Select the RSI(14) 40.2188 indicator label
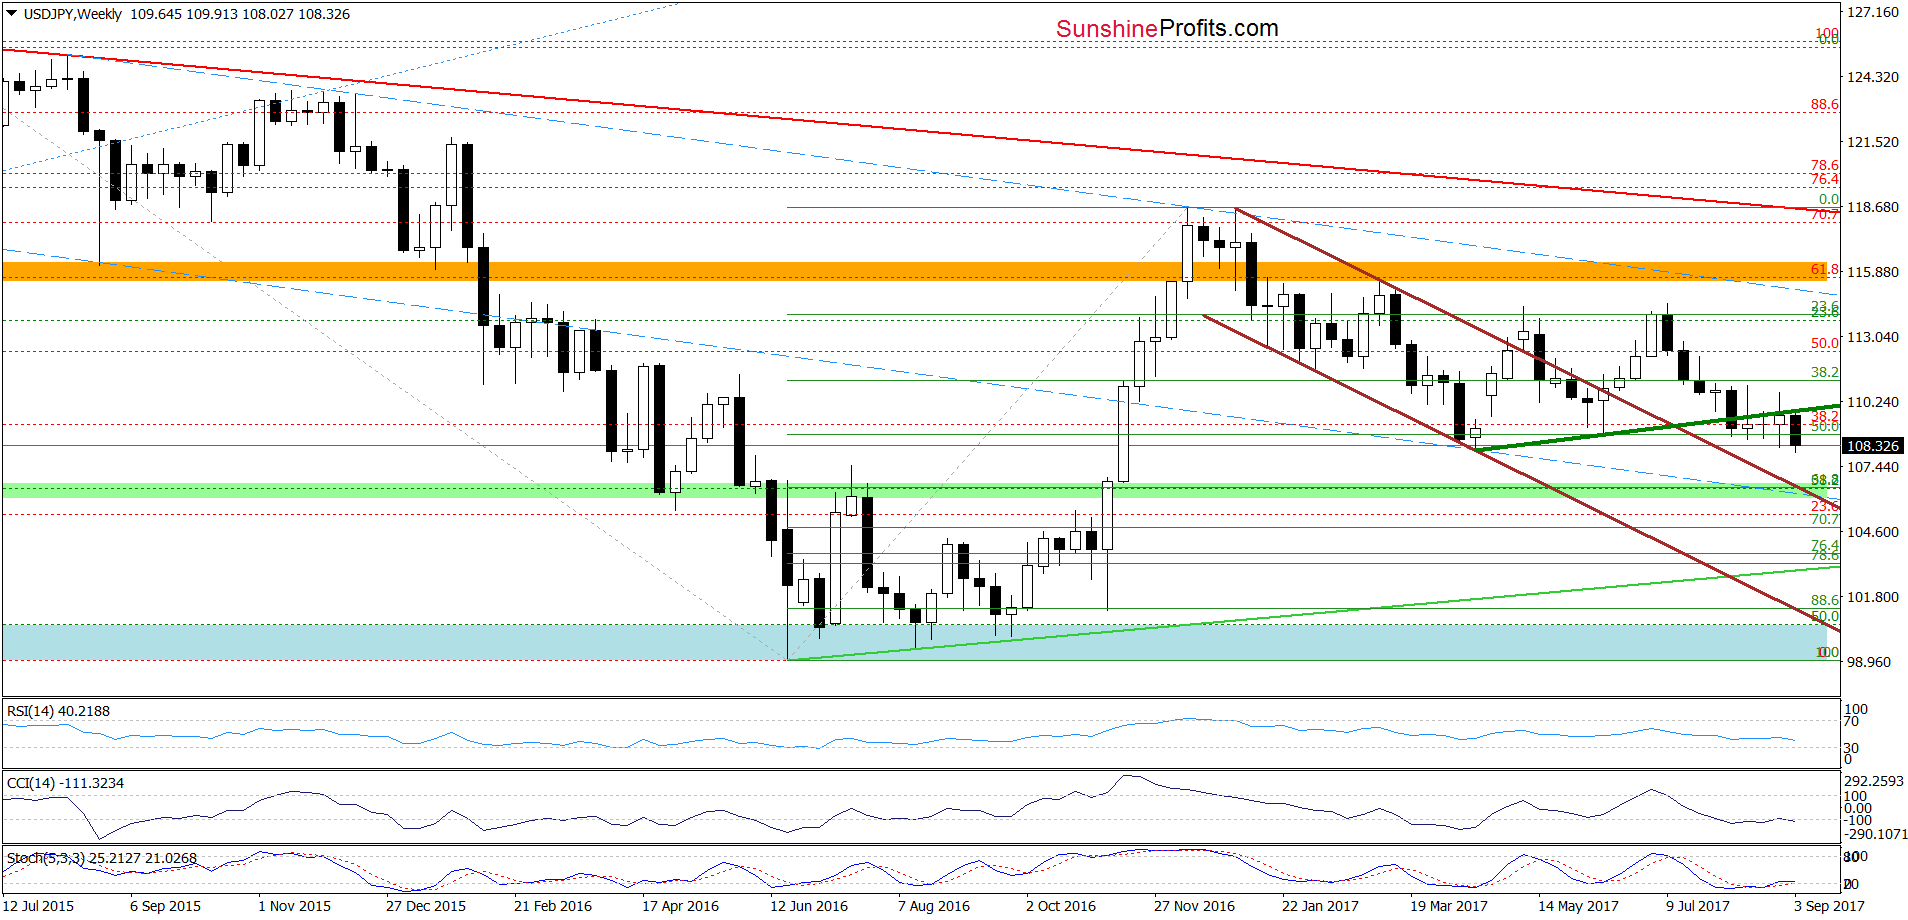 click(x=58, y=711)
